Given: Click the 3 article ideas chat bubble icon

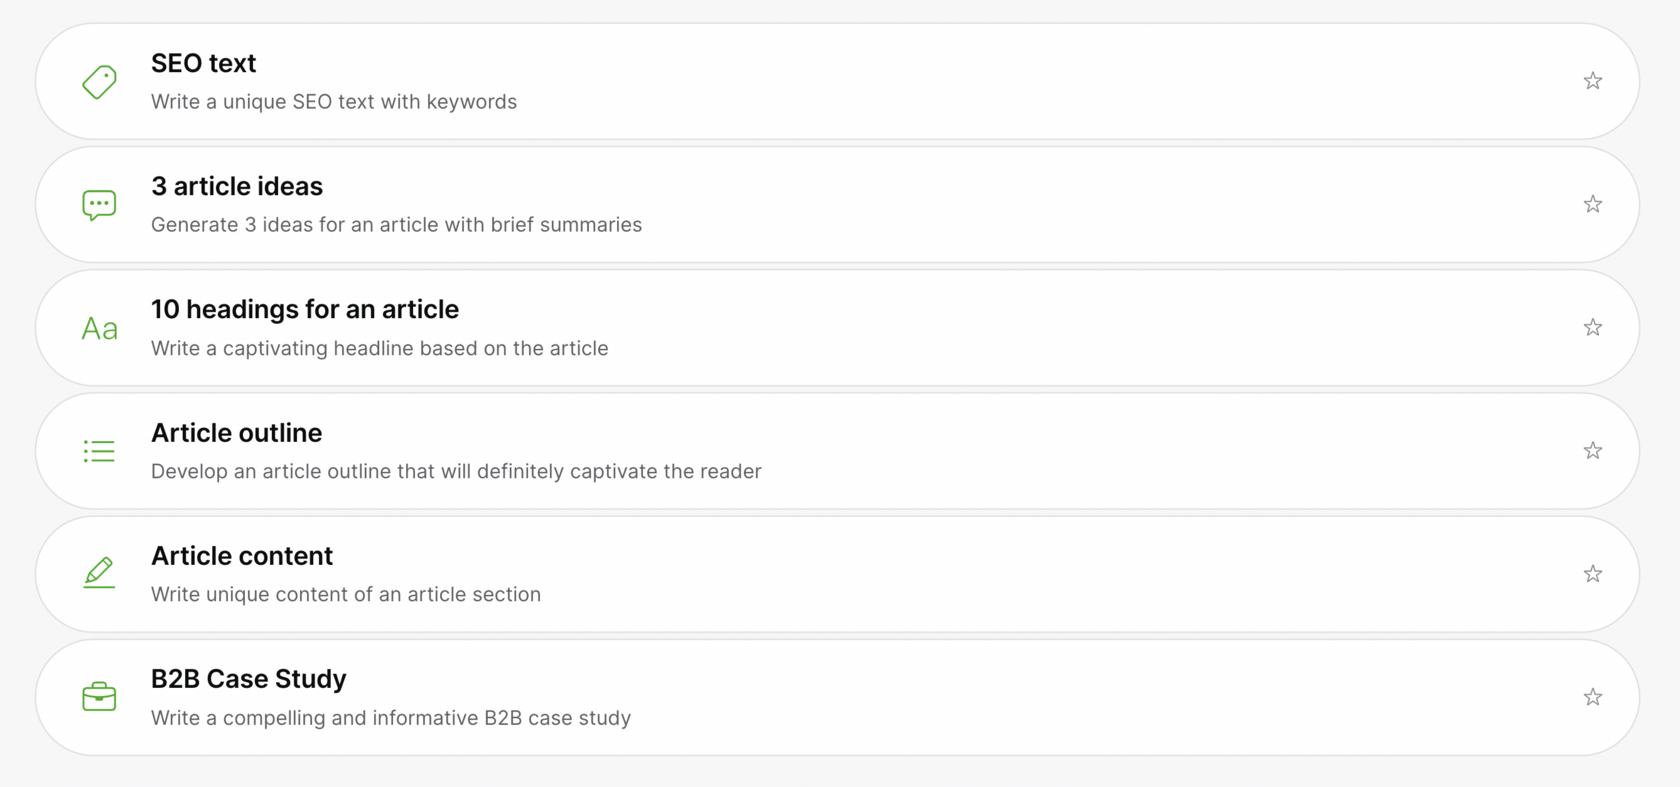Looking at the screenshot, I should (99, 205).
